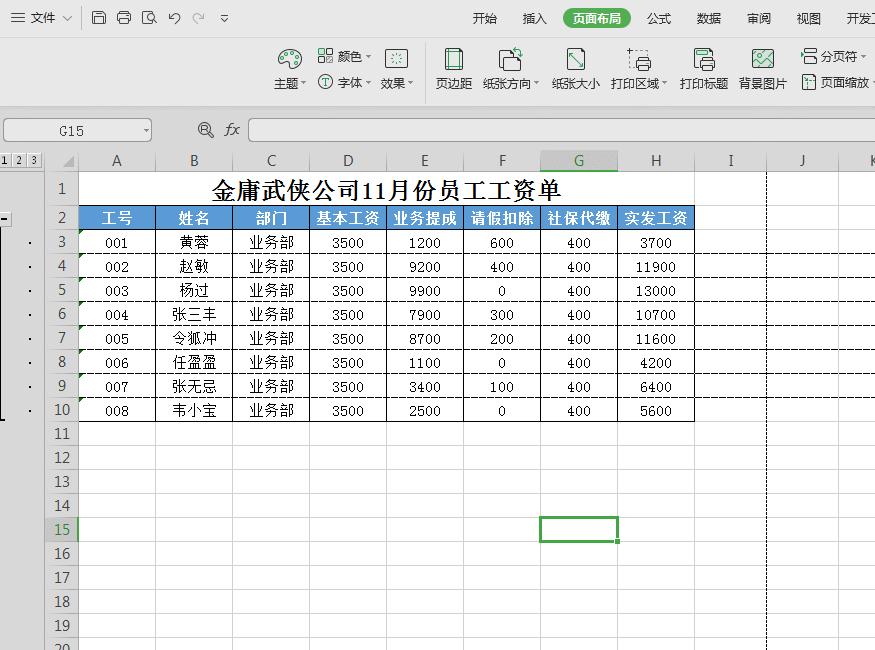875x650 pixels.
Task: Click into the formula bar field
Action: click(561, 130)
